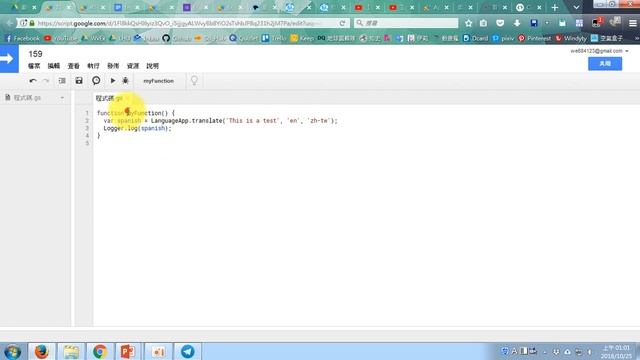Open the Pinterest bookmark
640x360 pixels.
(535, 38)
